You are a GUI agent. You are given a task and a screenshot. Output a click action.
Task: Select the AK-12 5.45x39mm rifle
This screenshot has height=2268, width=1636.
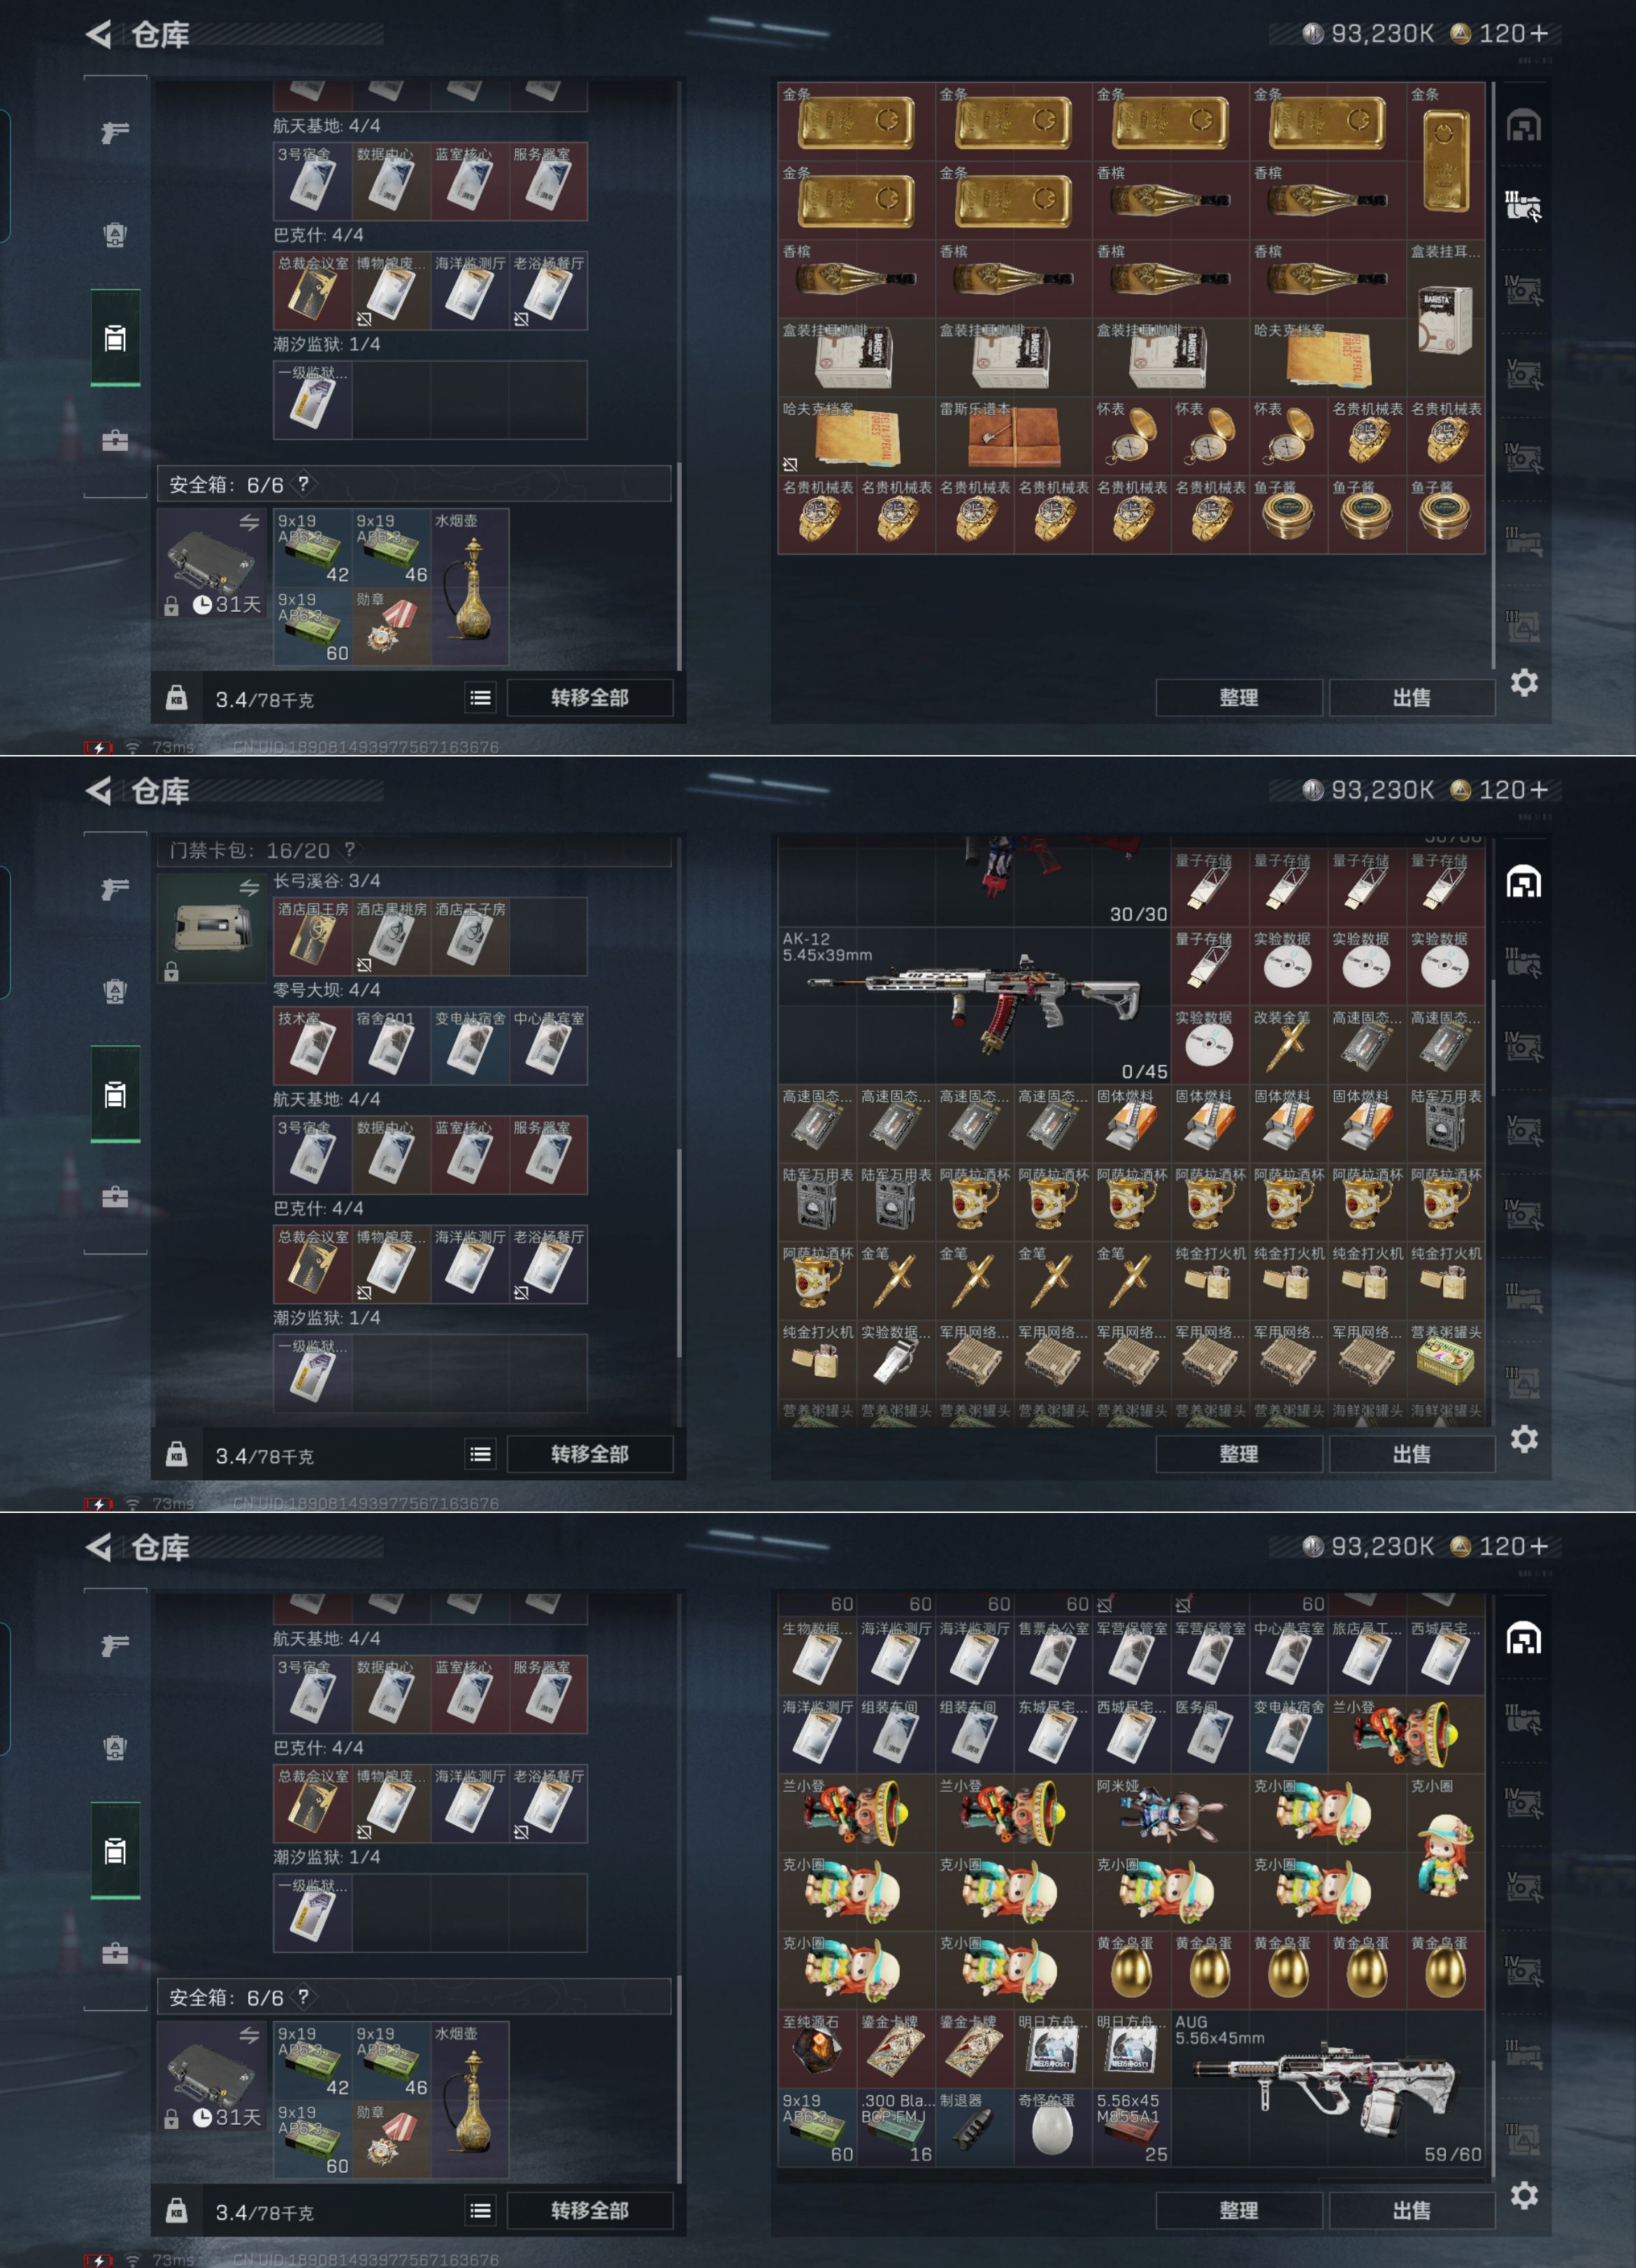974,1006
